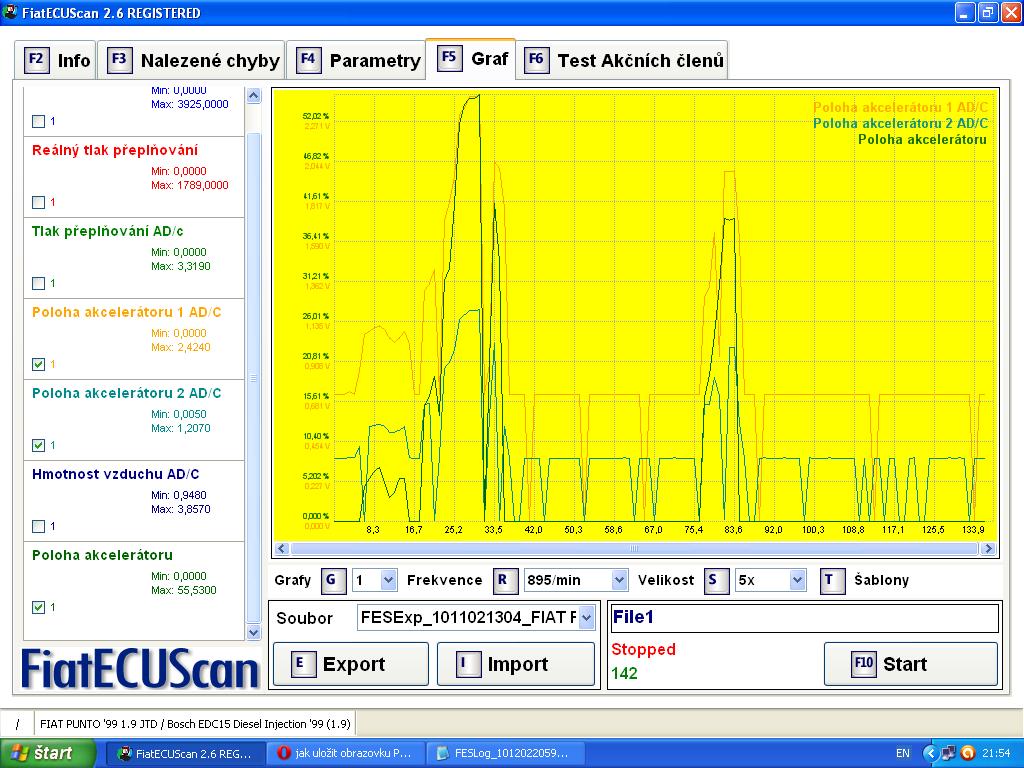This screenshot has height=768, width=1024.
Task: Uncheck Poloha akcelerátoru 1 AD/C checkbox
Action: (x=39, y=364)
